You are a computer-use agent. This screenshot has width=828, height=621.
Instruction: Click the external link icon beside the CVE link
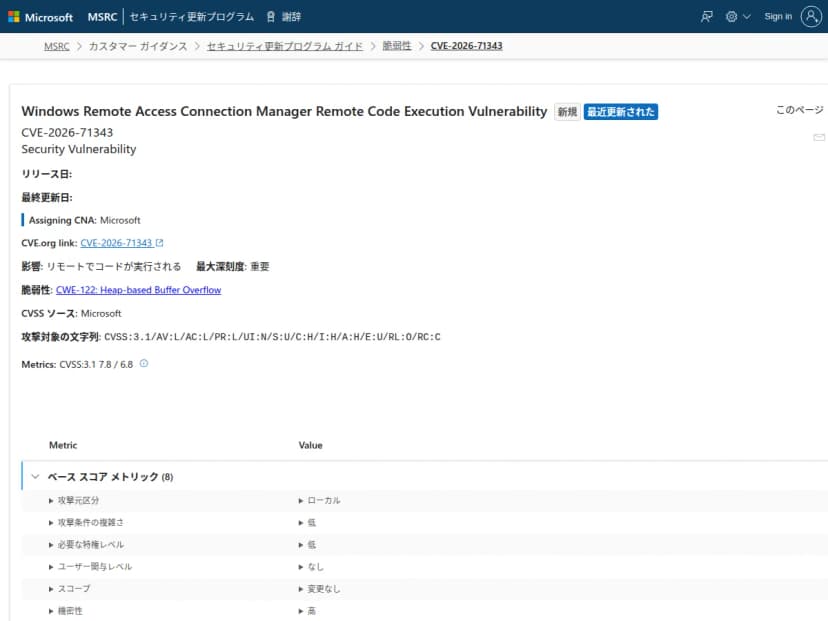pos(159,243)
